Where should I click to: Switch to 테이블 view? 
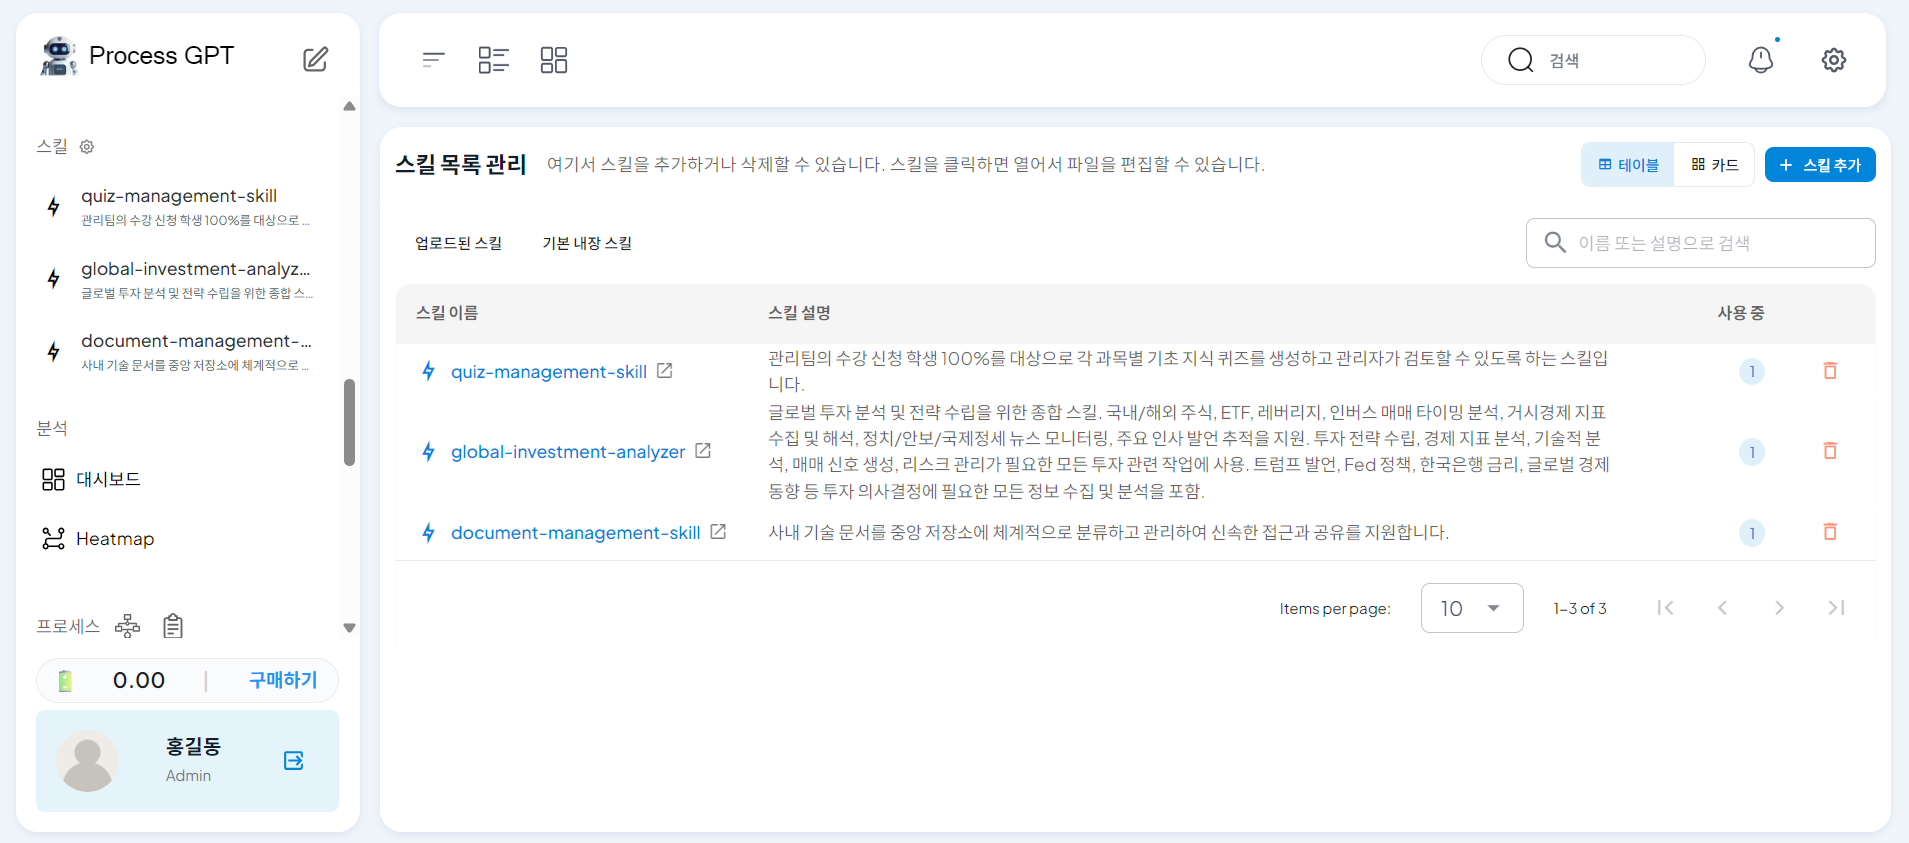1628,165
